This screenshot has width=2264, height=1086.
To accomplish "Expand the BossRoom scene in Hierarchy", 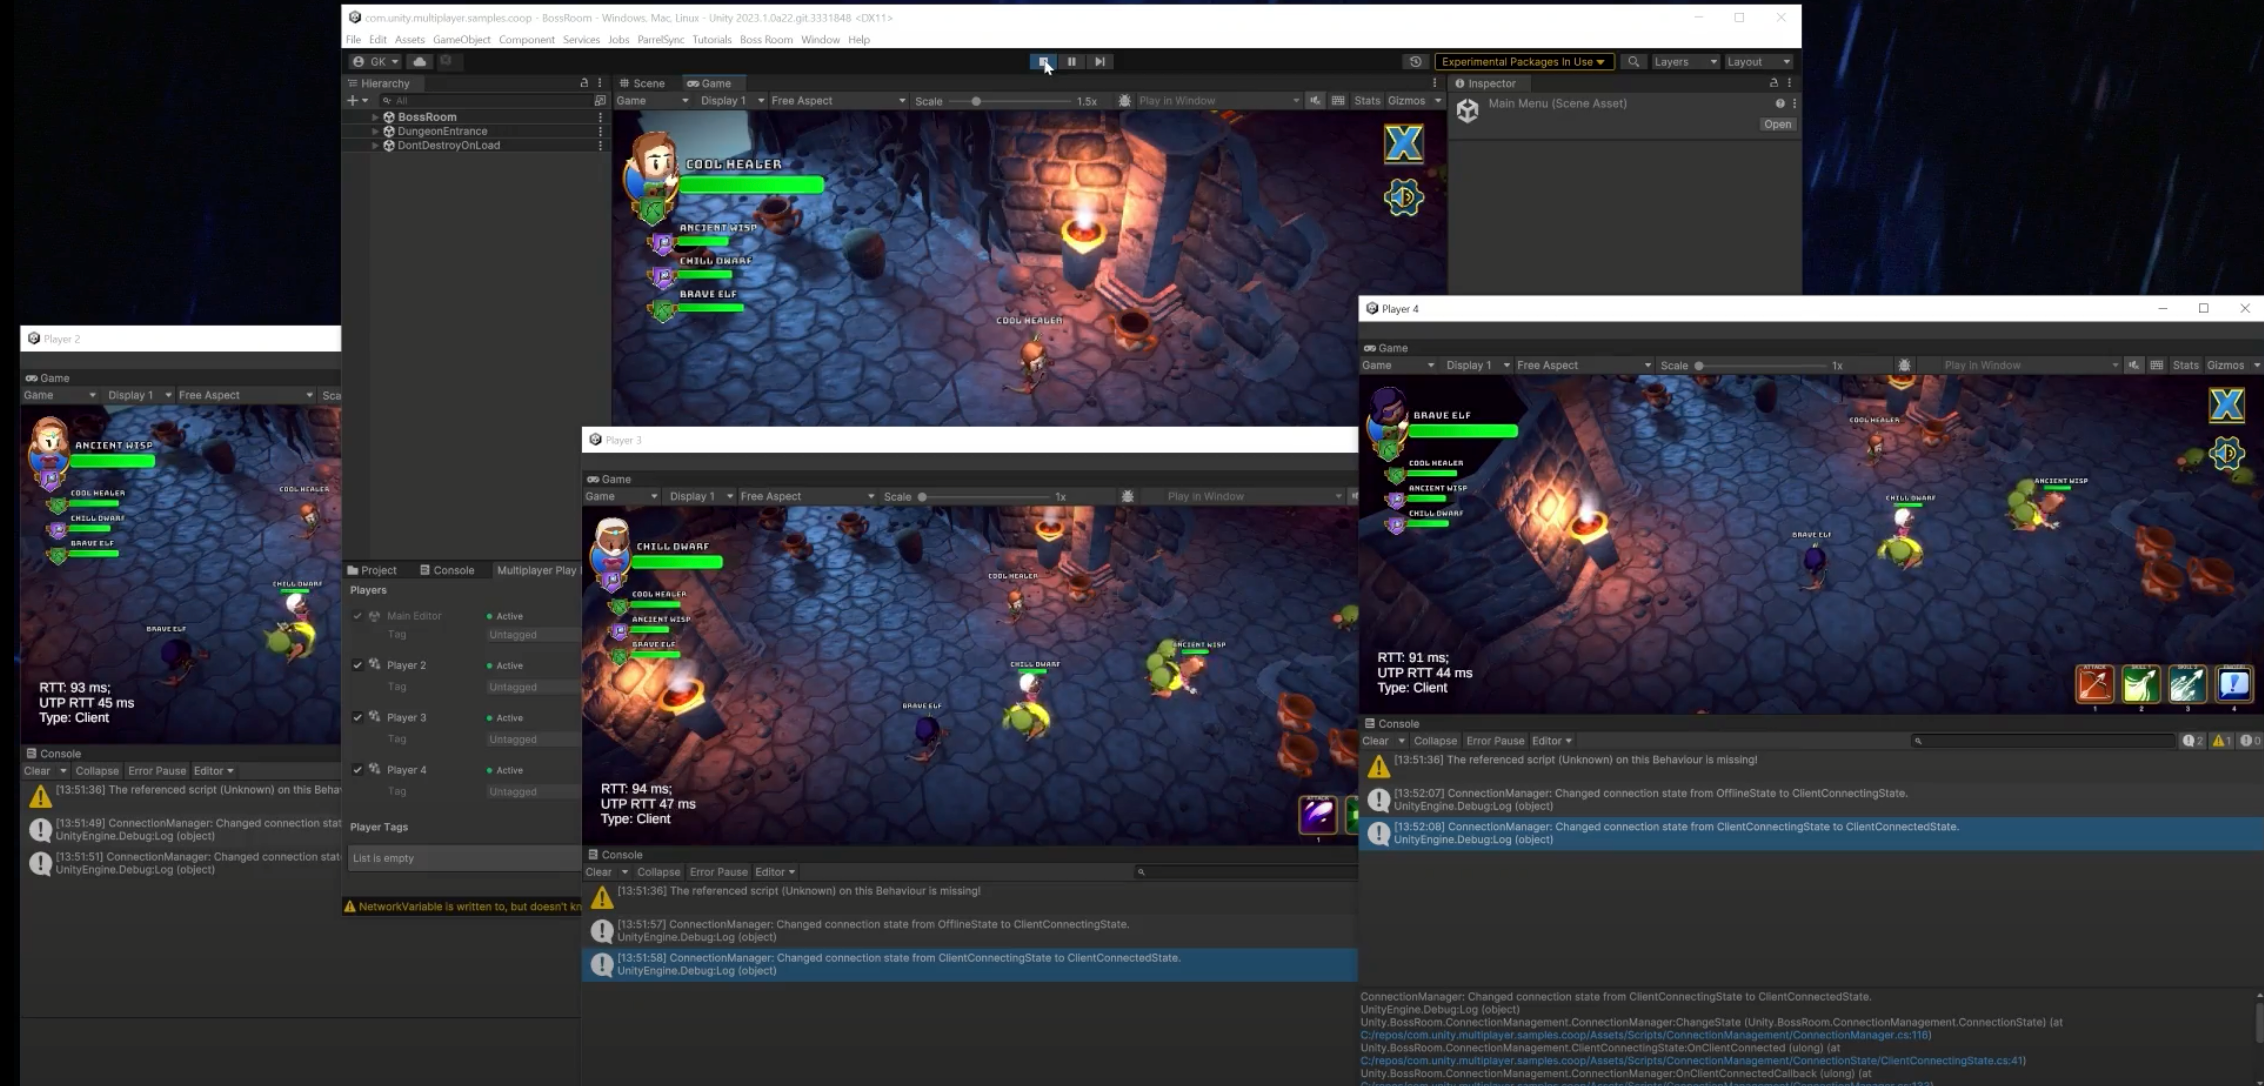I will [375, 117].
